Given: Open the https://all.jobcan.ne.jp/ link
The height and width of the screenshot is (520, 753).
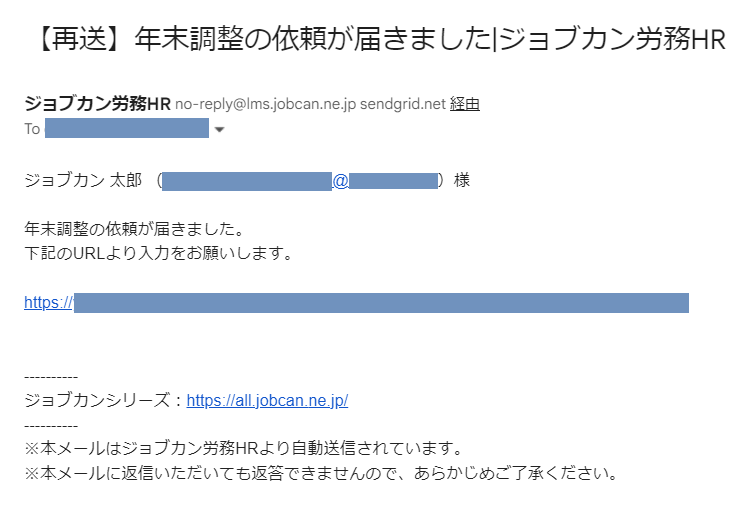Looking at the screenshot, I should point(267,400).
